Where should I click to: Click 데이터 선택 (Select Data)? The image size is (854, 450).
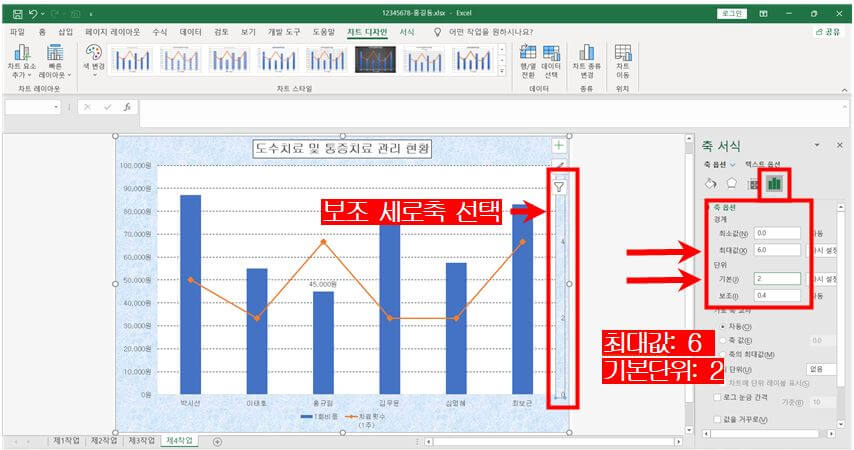[x=551, y=61]
